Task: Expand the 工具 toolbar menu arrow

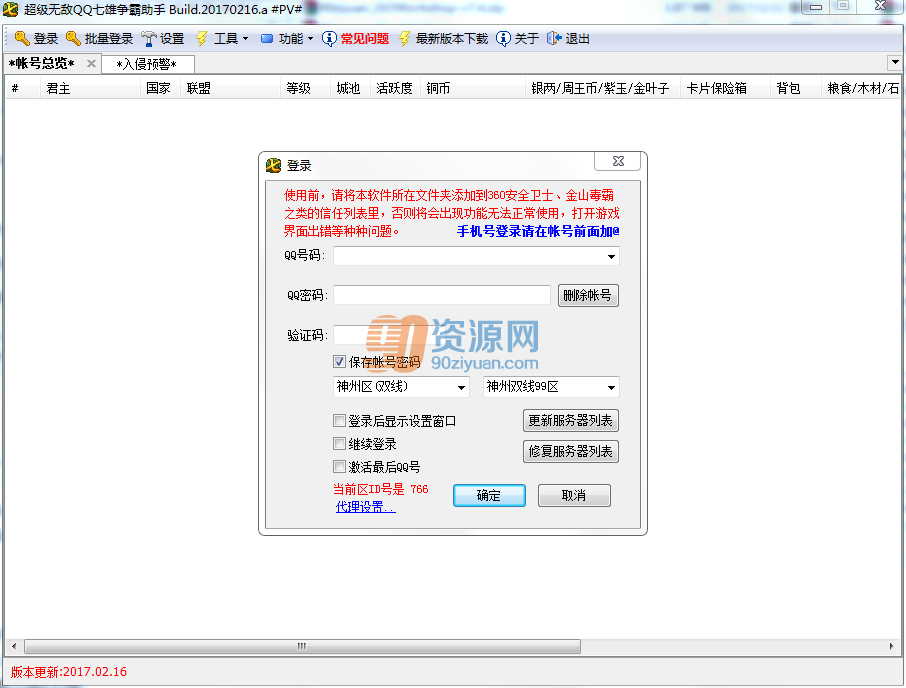Action: pyautogui.click(x=246, y=39)
